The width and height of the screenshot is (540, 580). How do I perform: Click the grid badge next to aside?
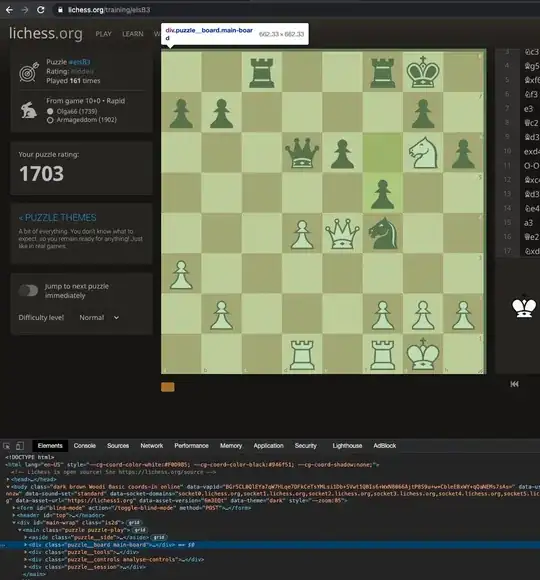159,537
